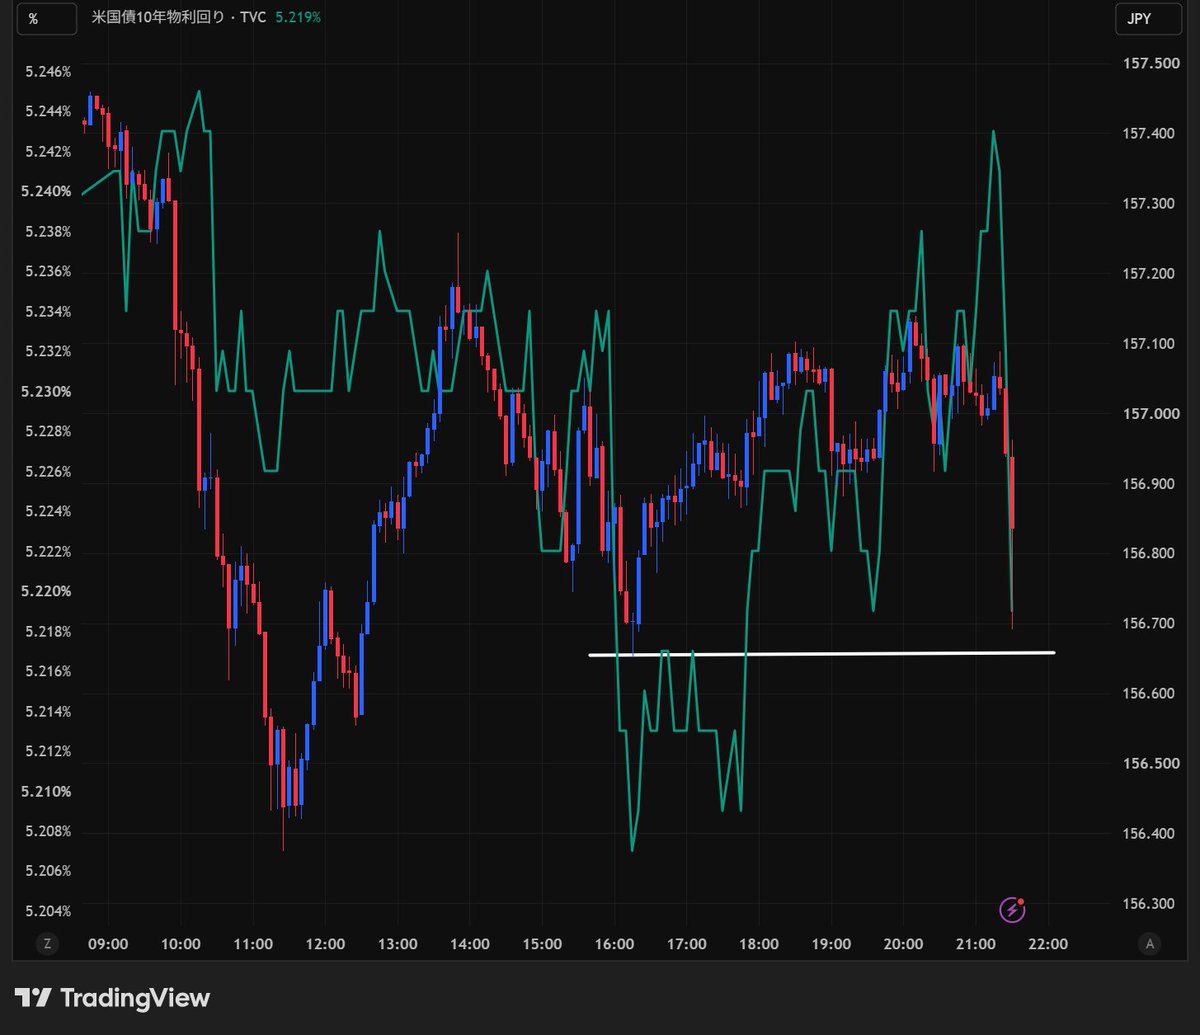Click the 21:00 time axis label

[976, 944]
